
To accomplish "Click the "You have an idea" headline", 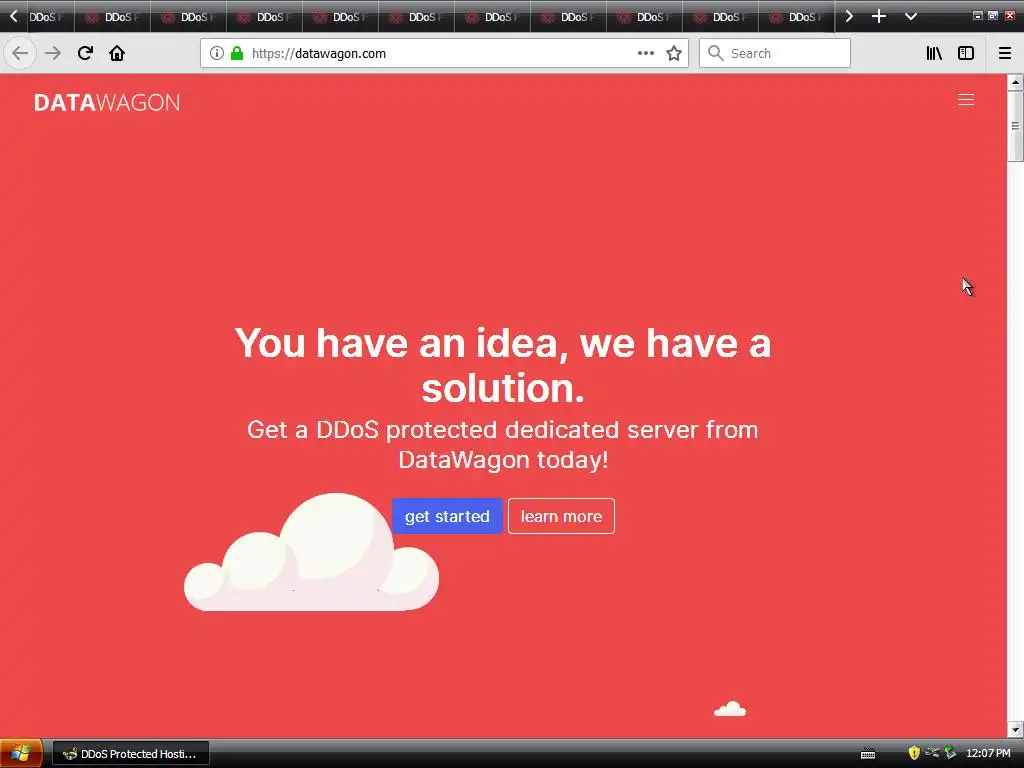I will pos(503,365).
